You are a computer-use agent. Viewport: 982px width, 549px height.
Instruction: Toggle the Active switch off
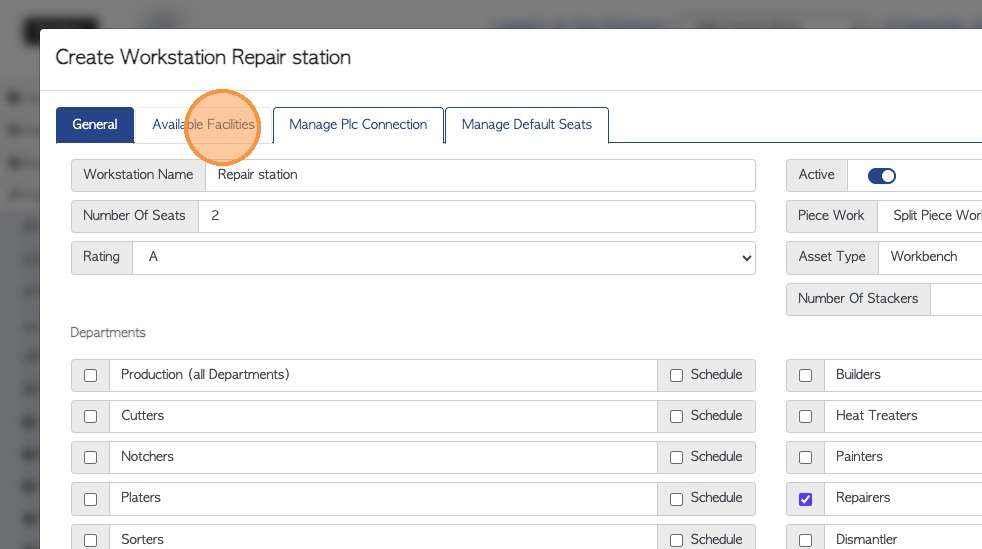click(x=881, y=176)
